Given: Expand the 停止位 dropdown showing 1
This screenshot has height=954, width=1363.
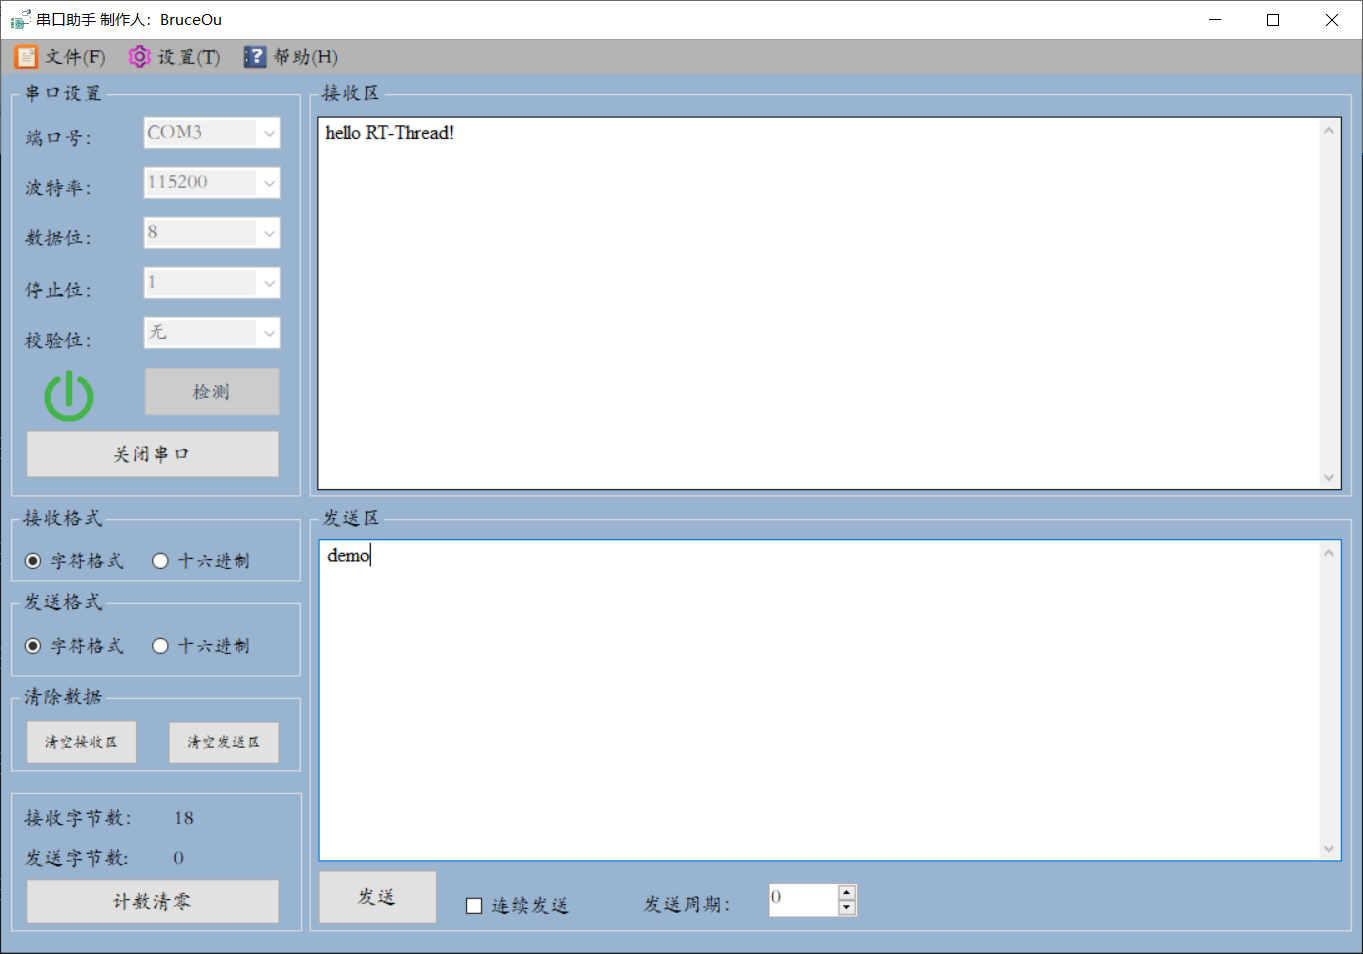Looking at the screenshot, I should click(269, 283).
